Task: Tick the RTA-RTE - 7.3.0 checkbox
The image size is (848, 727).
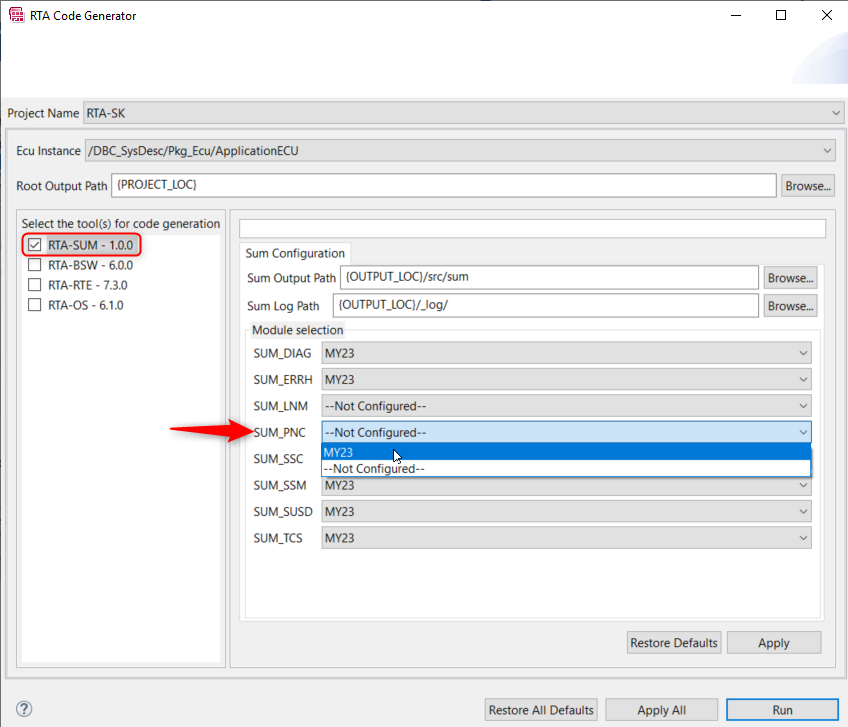Action: coord(35,285)
